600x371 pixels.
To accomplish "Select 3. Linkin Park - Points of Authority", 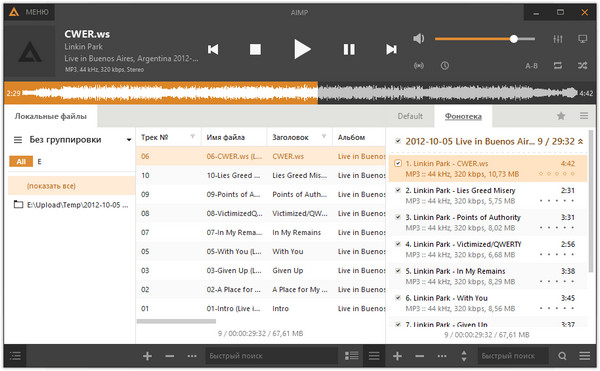I will click(x=488, y=222).
